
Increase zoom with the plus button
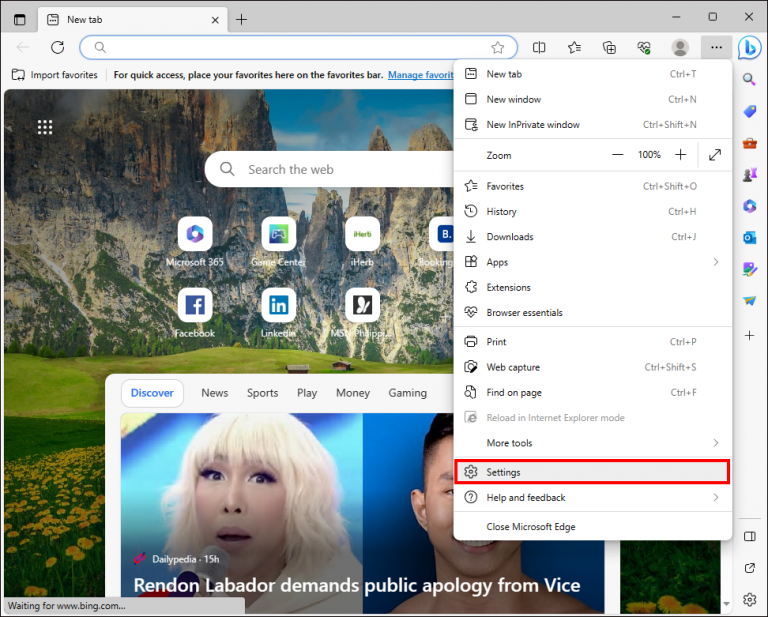pyautogui.click(x=680, y=155)
